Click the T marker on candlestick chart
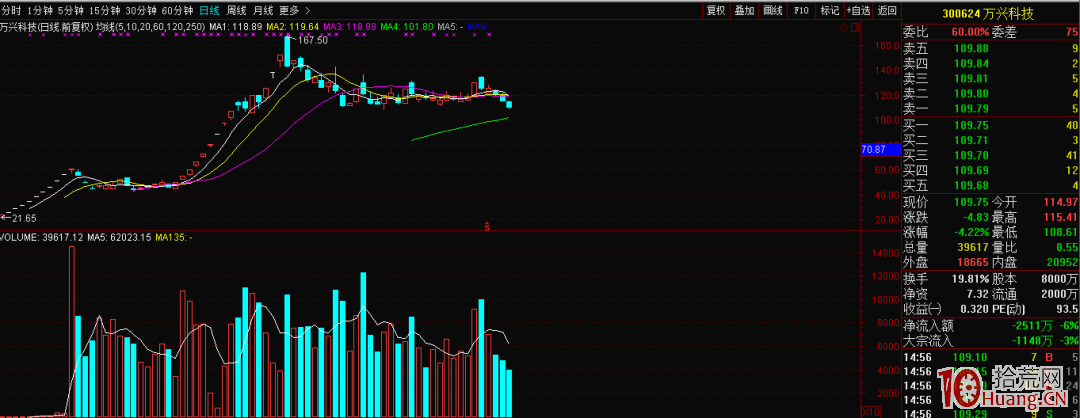 (273, 74)
